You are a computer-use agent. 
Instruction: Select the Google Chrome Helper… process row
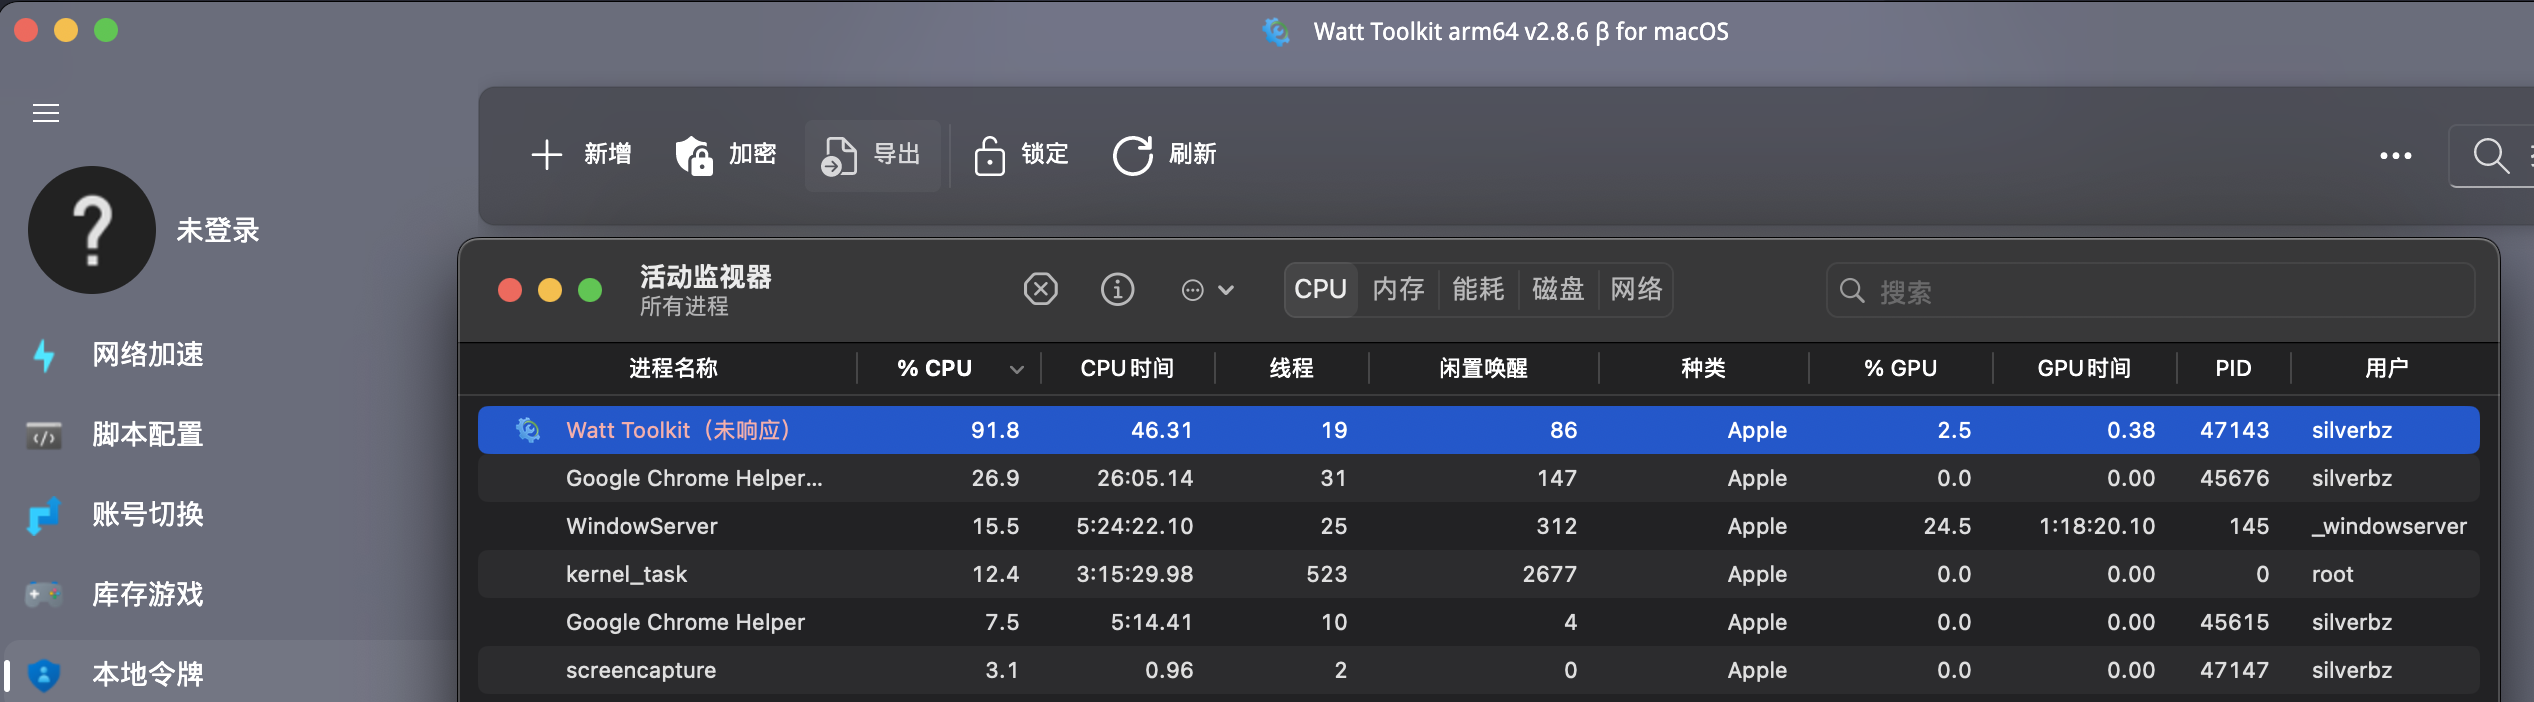(1479, 478)
